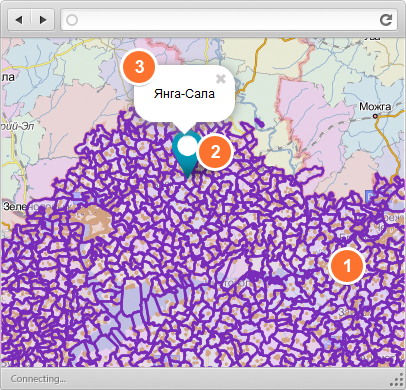This screenshot has height=390, width=406.
Task: Click the small isolated purple polygon near river
Action: pos(259,123)
